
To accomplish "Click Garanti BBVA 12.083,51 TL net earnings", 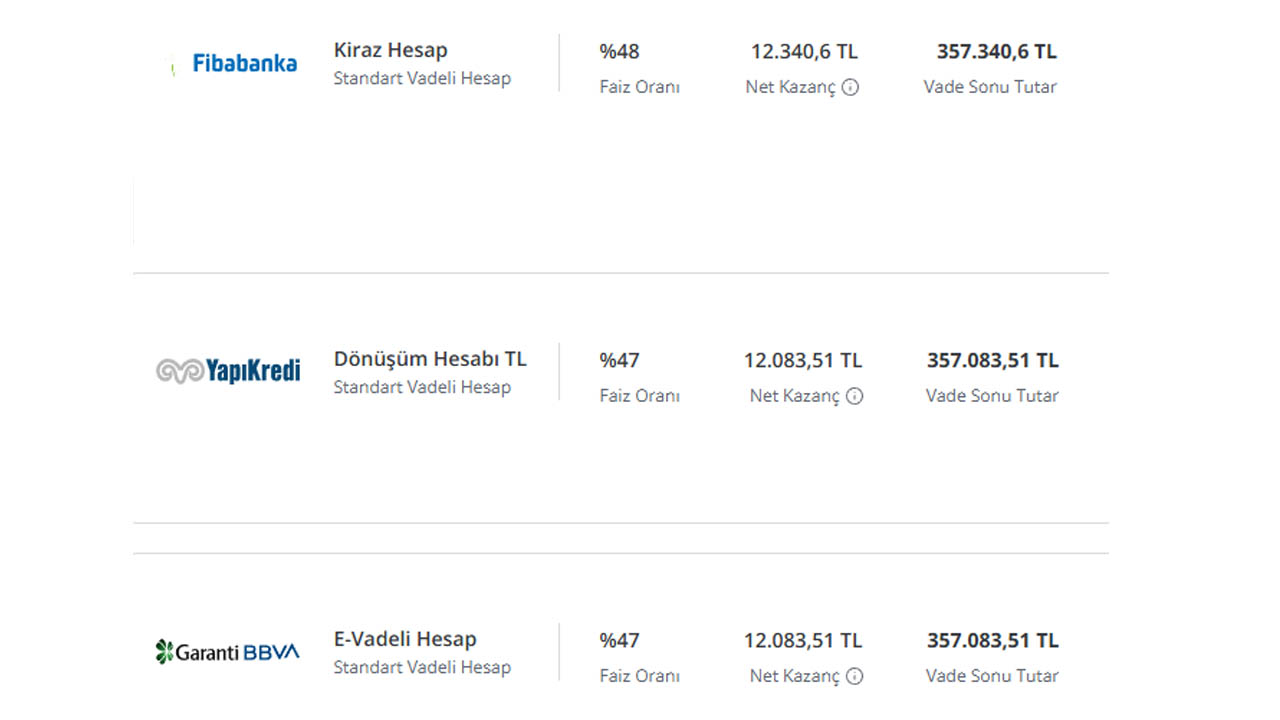I will click(x=802, y=640).
